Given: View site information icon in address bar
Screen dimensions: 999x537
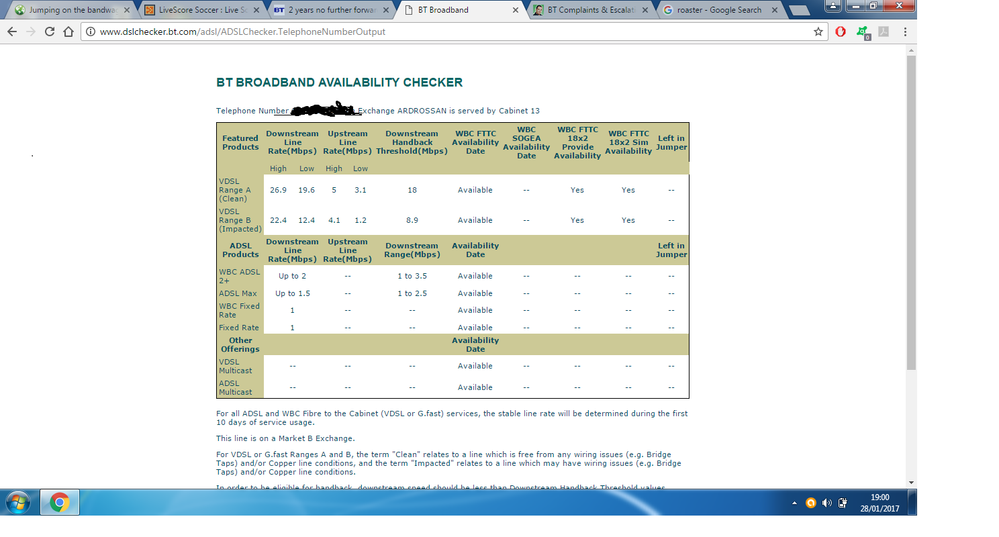Looking at the screenshot, I should coord(90,31).
